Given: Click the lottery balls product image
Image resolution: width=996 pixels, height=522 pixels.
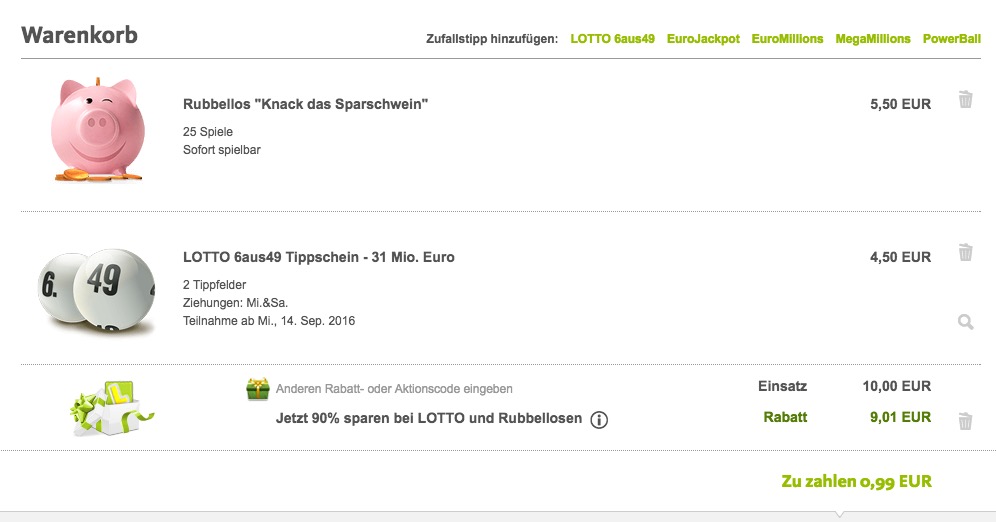Looking at the screenshot, I should 97,286.
